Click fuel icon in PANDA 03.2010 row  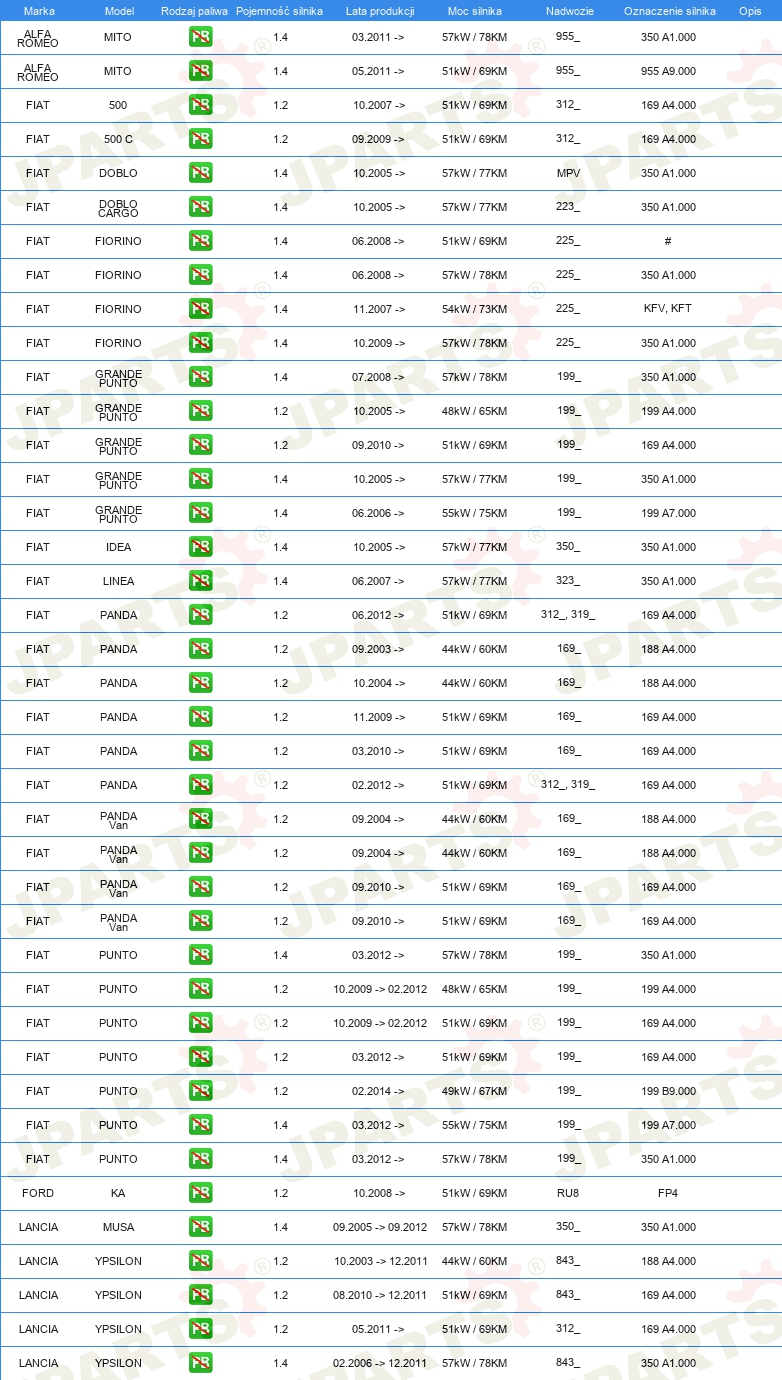tap(200, 752)
